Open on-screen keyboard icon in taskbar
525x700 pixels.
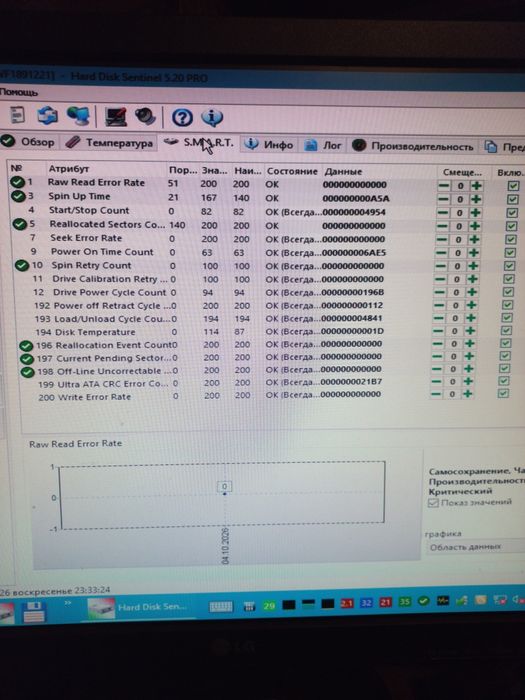[x=221, y=606]
